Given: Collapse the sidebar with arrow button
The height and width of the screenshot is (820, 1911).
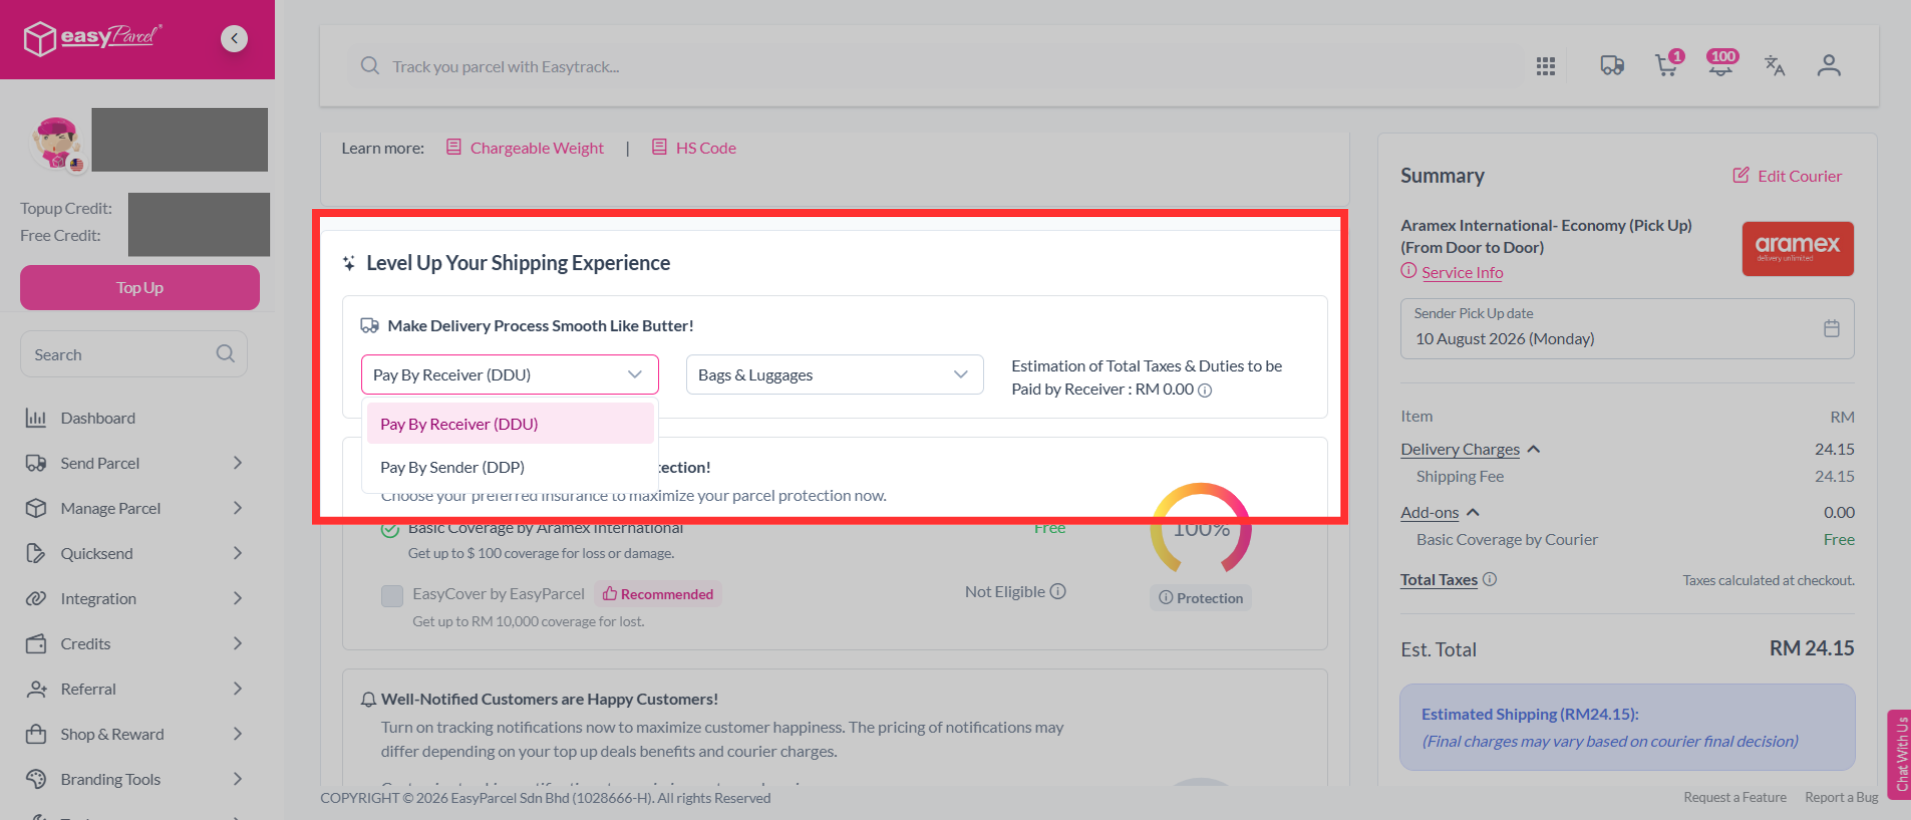Looking at the screenshot, I should (234, 38).
